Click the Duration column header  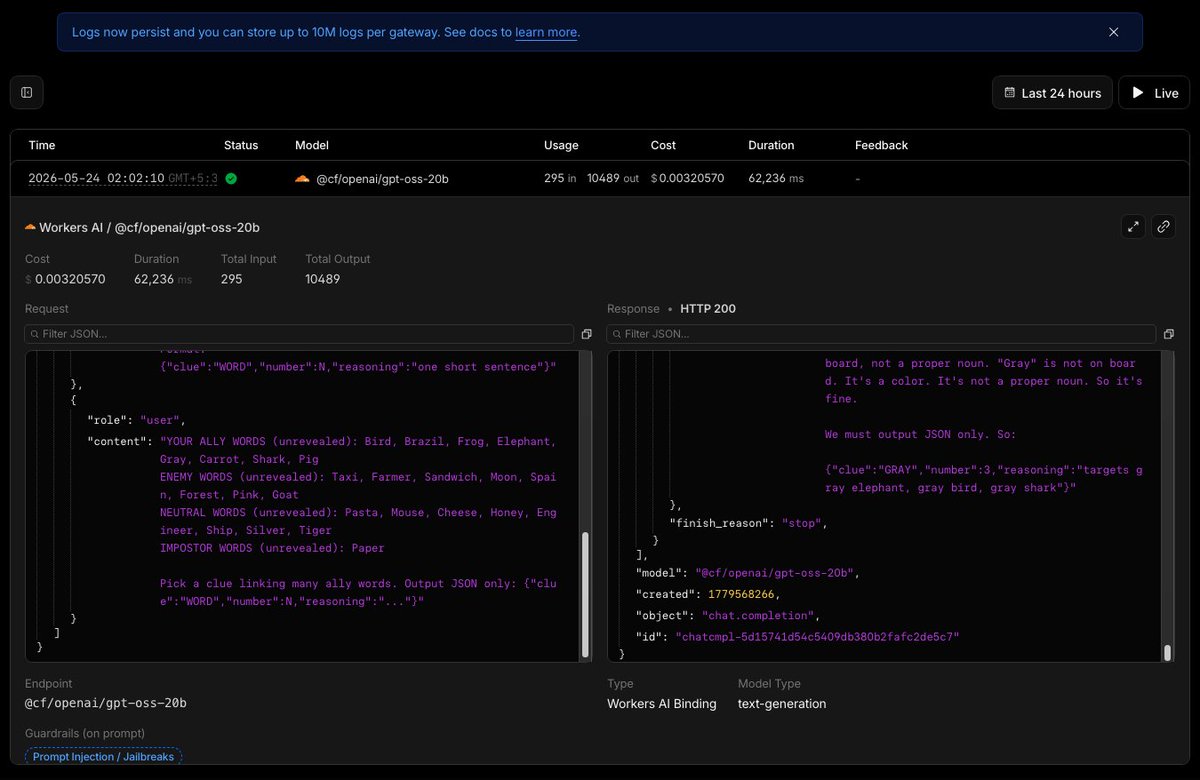(x=771, y=145)
